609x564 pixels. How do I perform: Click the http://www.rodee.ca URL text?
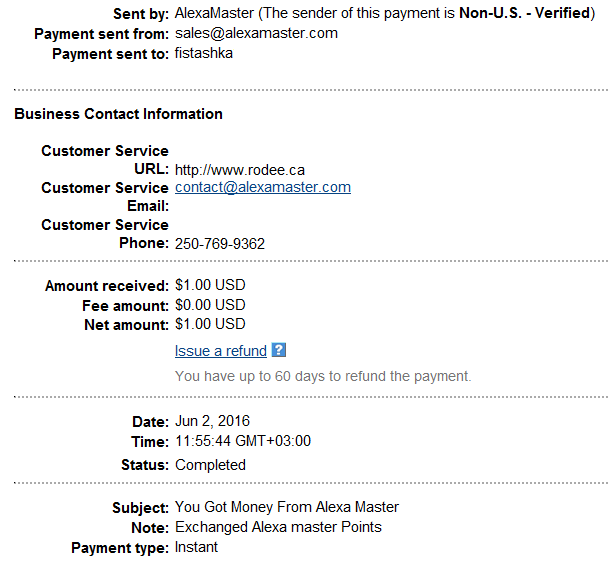pyautogui.click(x=240, y=170)
